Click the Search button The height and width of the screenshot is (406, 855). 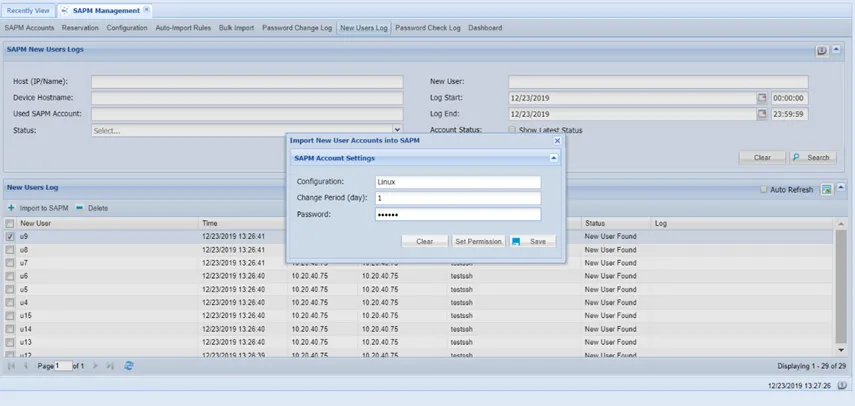pos(813,157)
